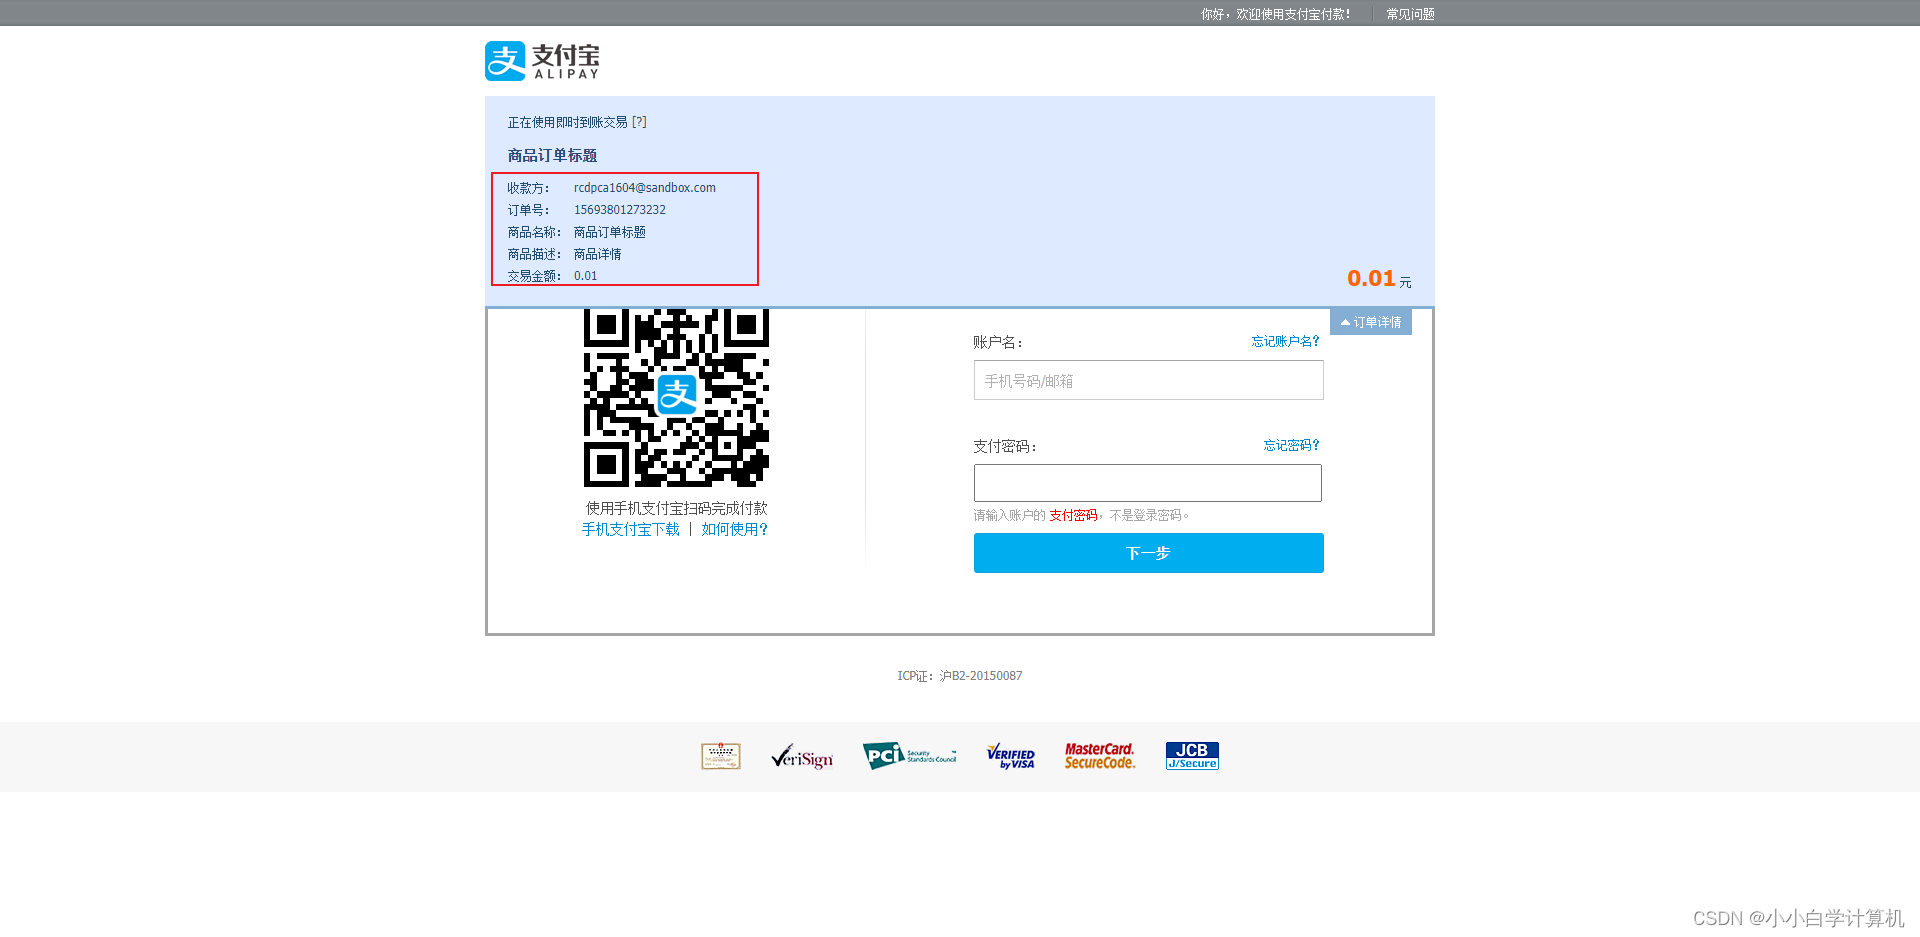
Task: Click the PCI Security Standards badge
Action: 909,756
